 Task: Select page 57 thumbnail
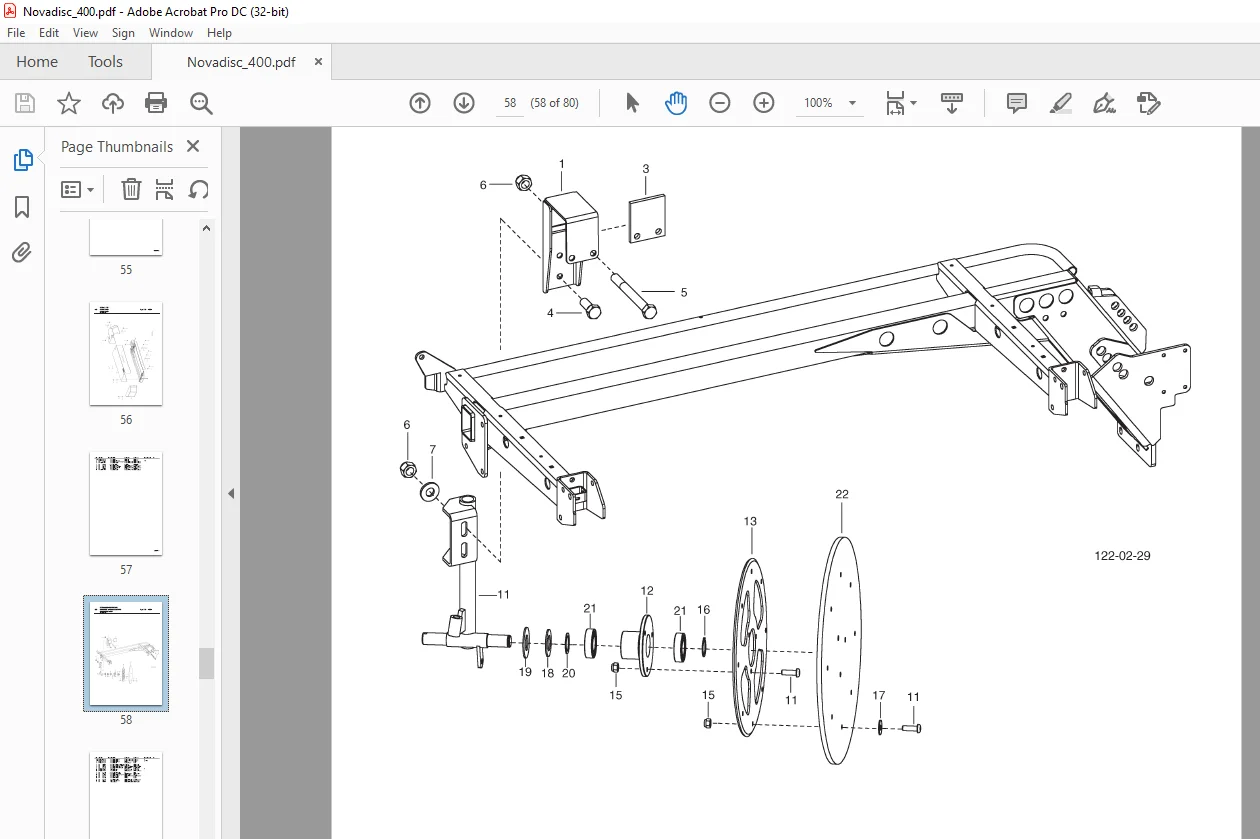pos(126,504)
